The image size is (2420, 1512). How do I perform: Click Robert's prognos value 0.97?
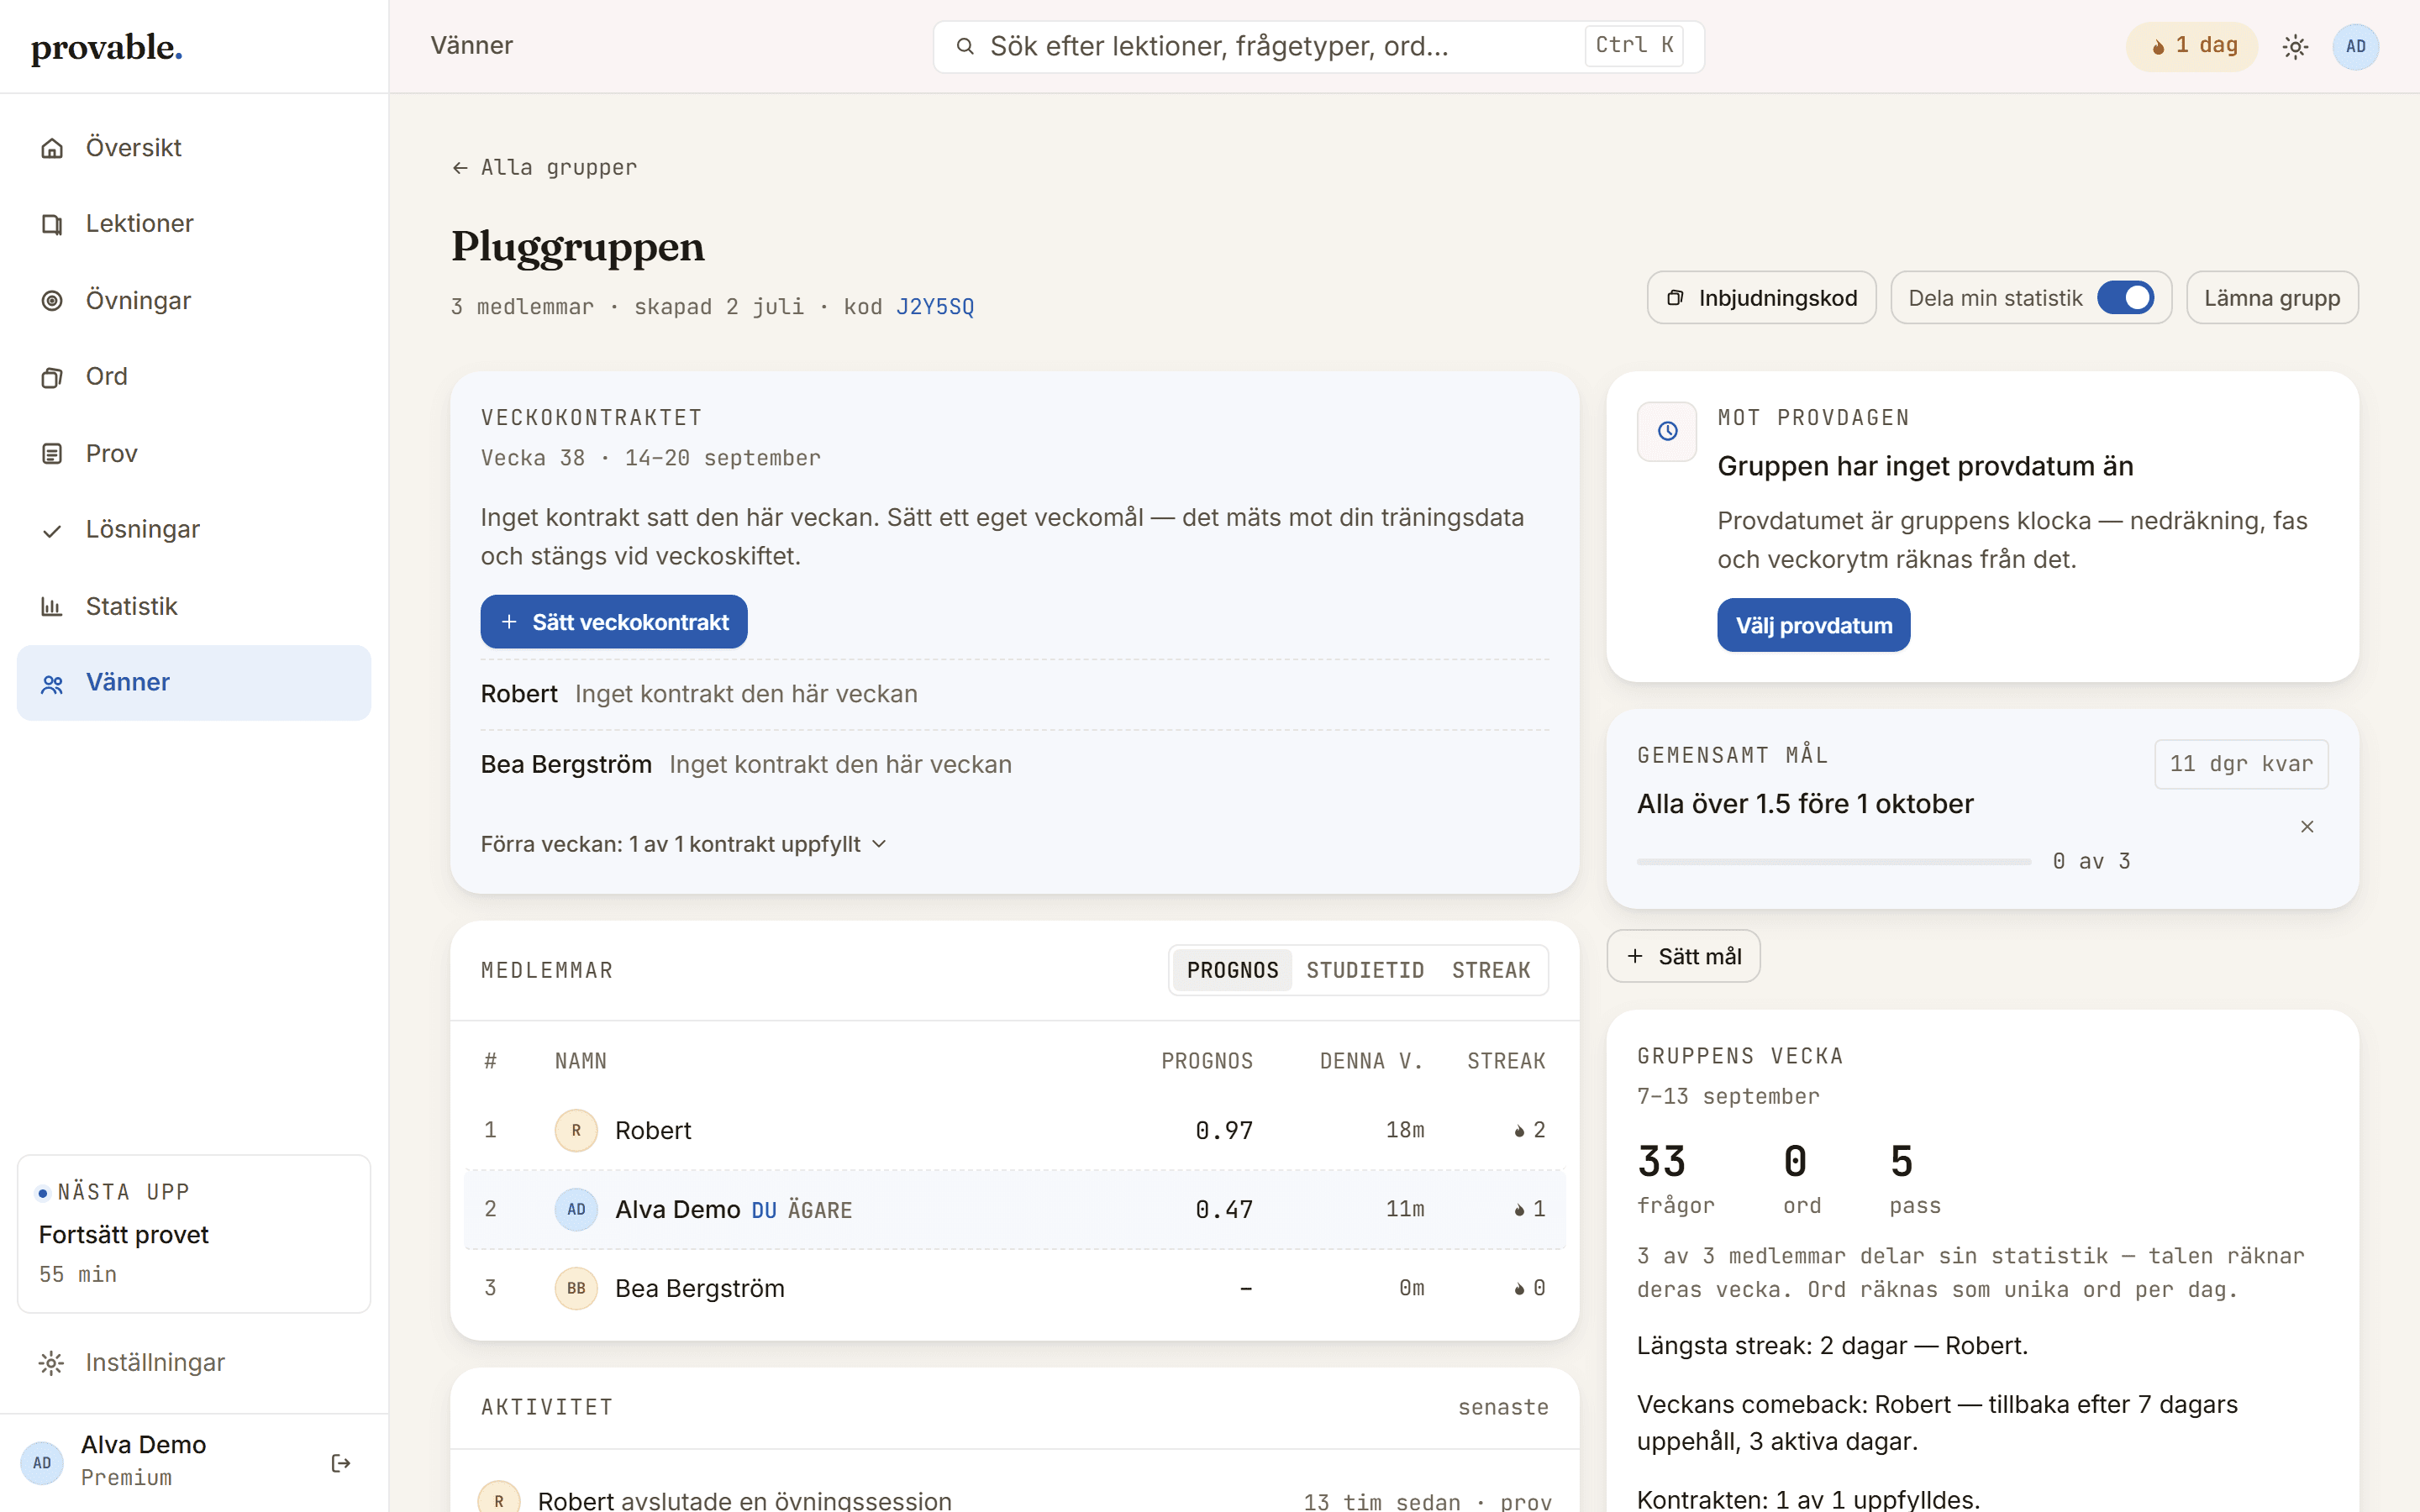coord(1224,1131)
